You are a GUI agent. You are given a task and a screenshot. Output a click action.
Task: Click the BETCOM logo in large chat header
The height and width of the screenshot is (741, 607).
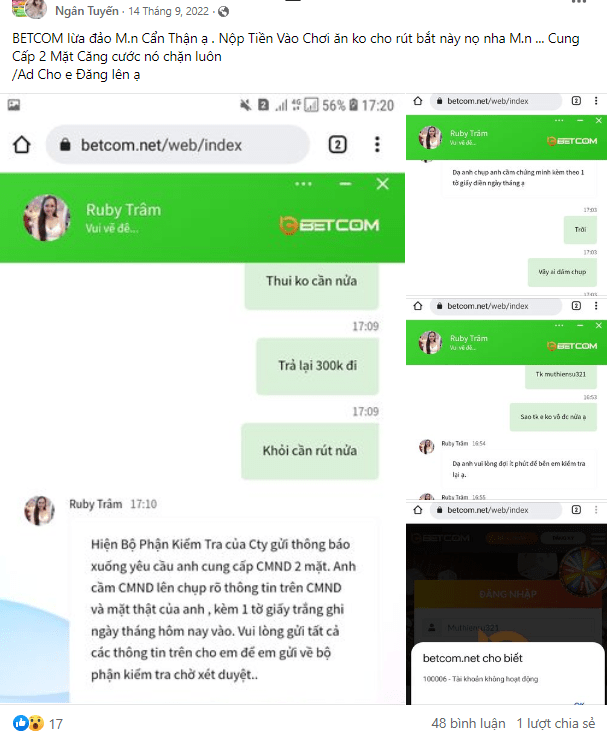pos(329,225)
